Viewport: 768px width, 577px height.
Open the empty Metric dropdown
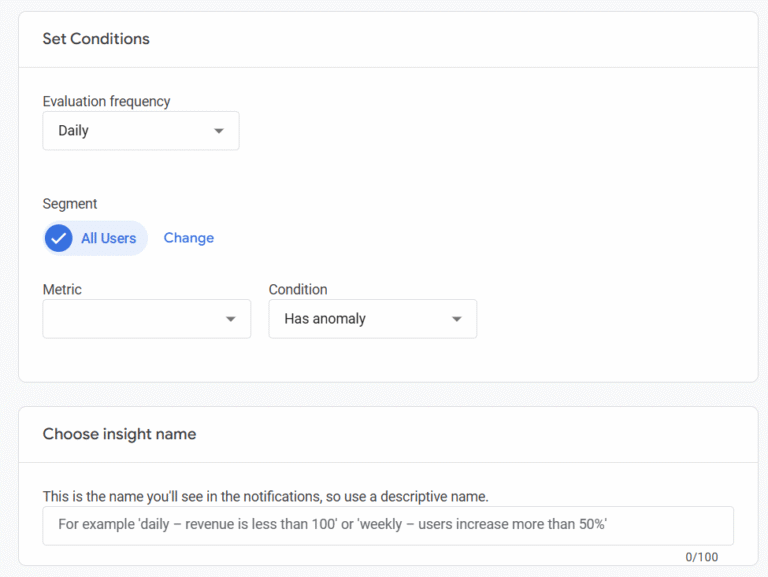[x=147, y=319]
